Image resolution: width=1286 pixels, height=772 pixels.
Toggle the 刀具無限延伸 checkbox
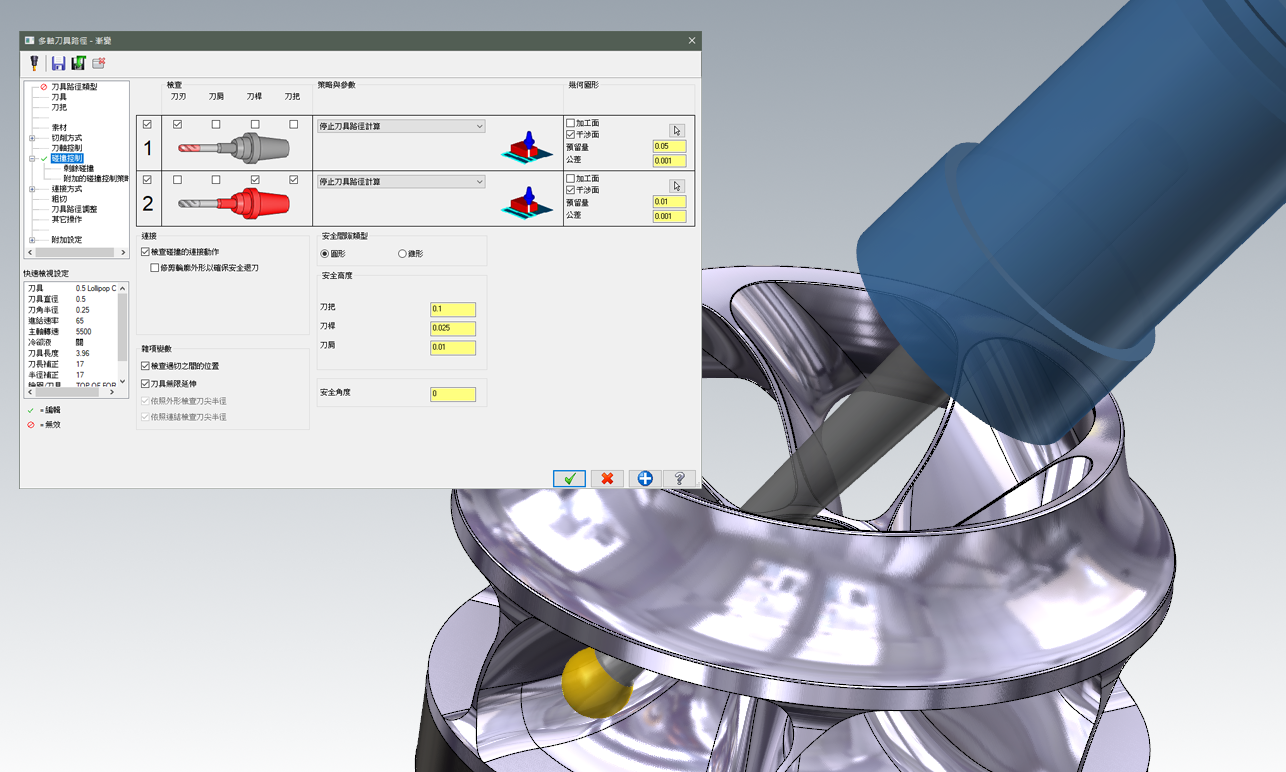(146, 383)
